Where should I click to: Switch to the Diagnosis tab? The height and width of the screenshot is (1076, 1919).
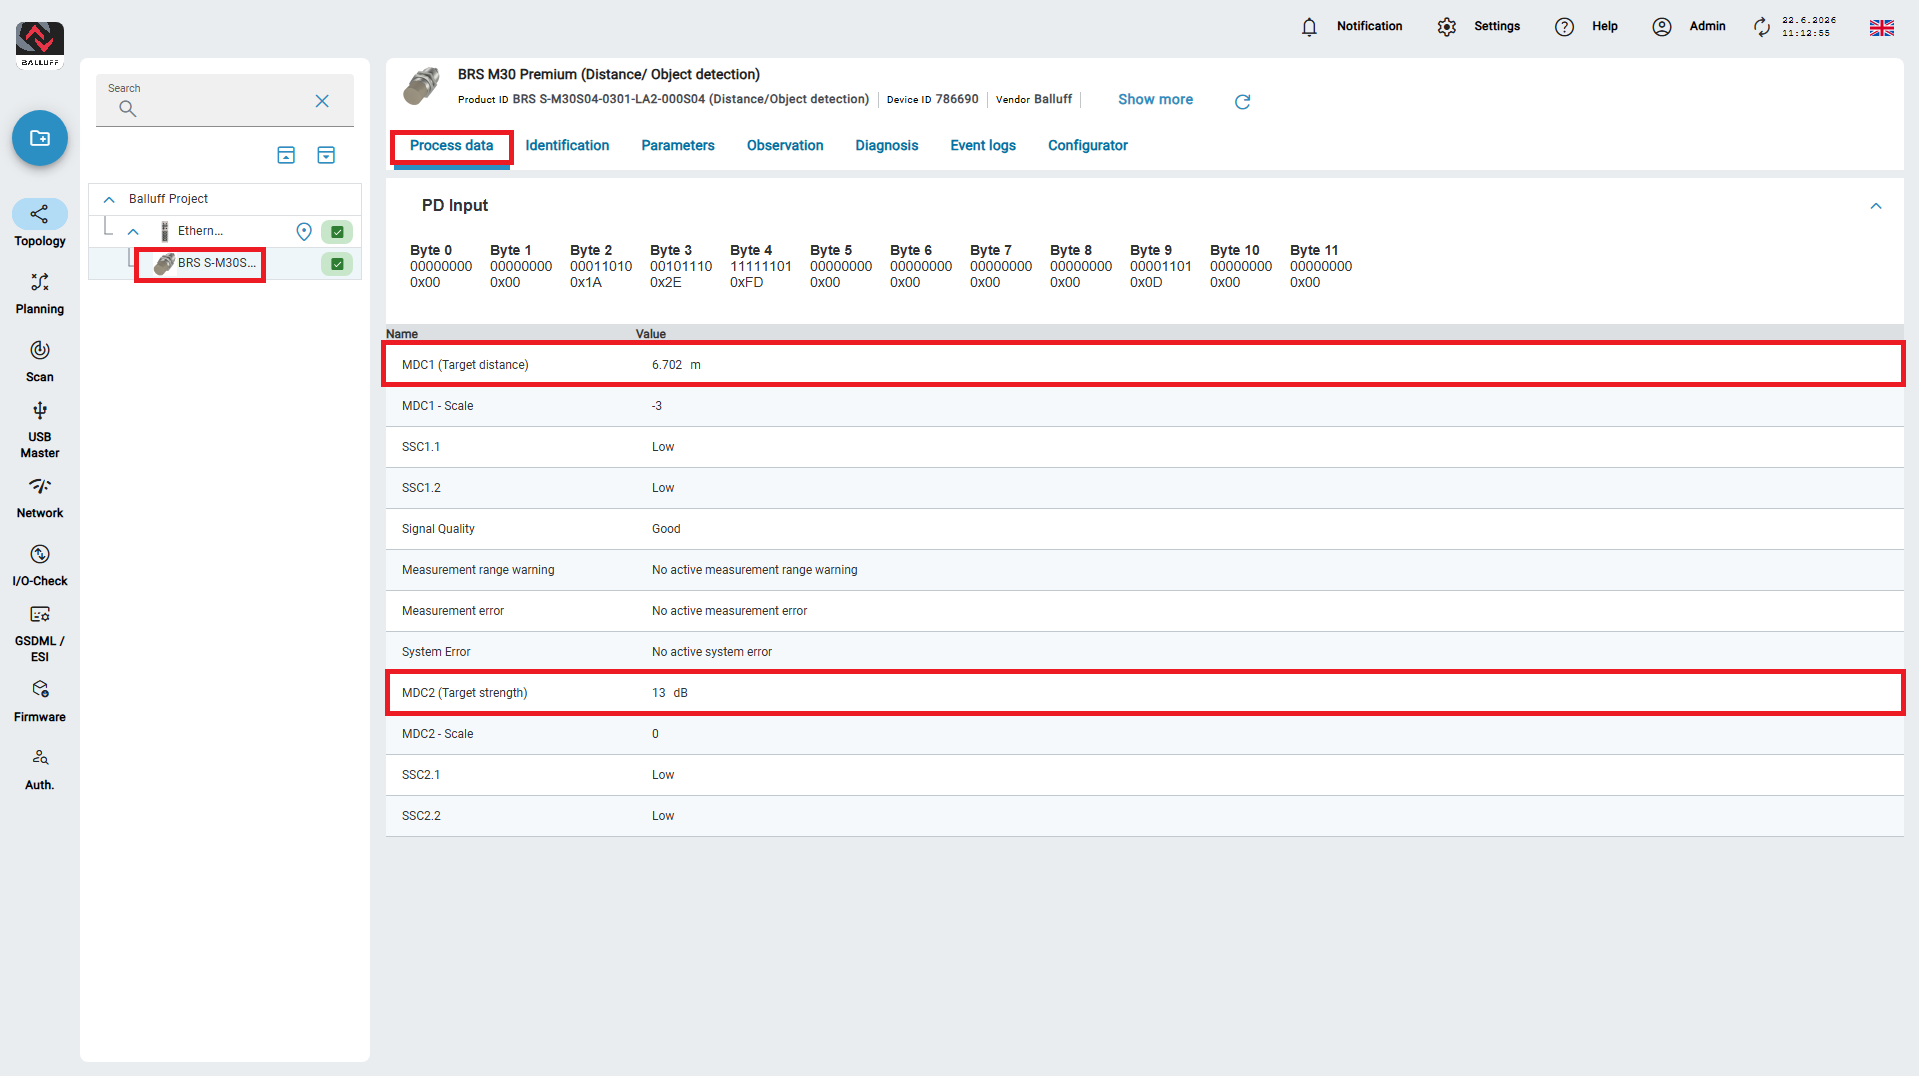[886, 145]
